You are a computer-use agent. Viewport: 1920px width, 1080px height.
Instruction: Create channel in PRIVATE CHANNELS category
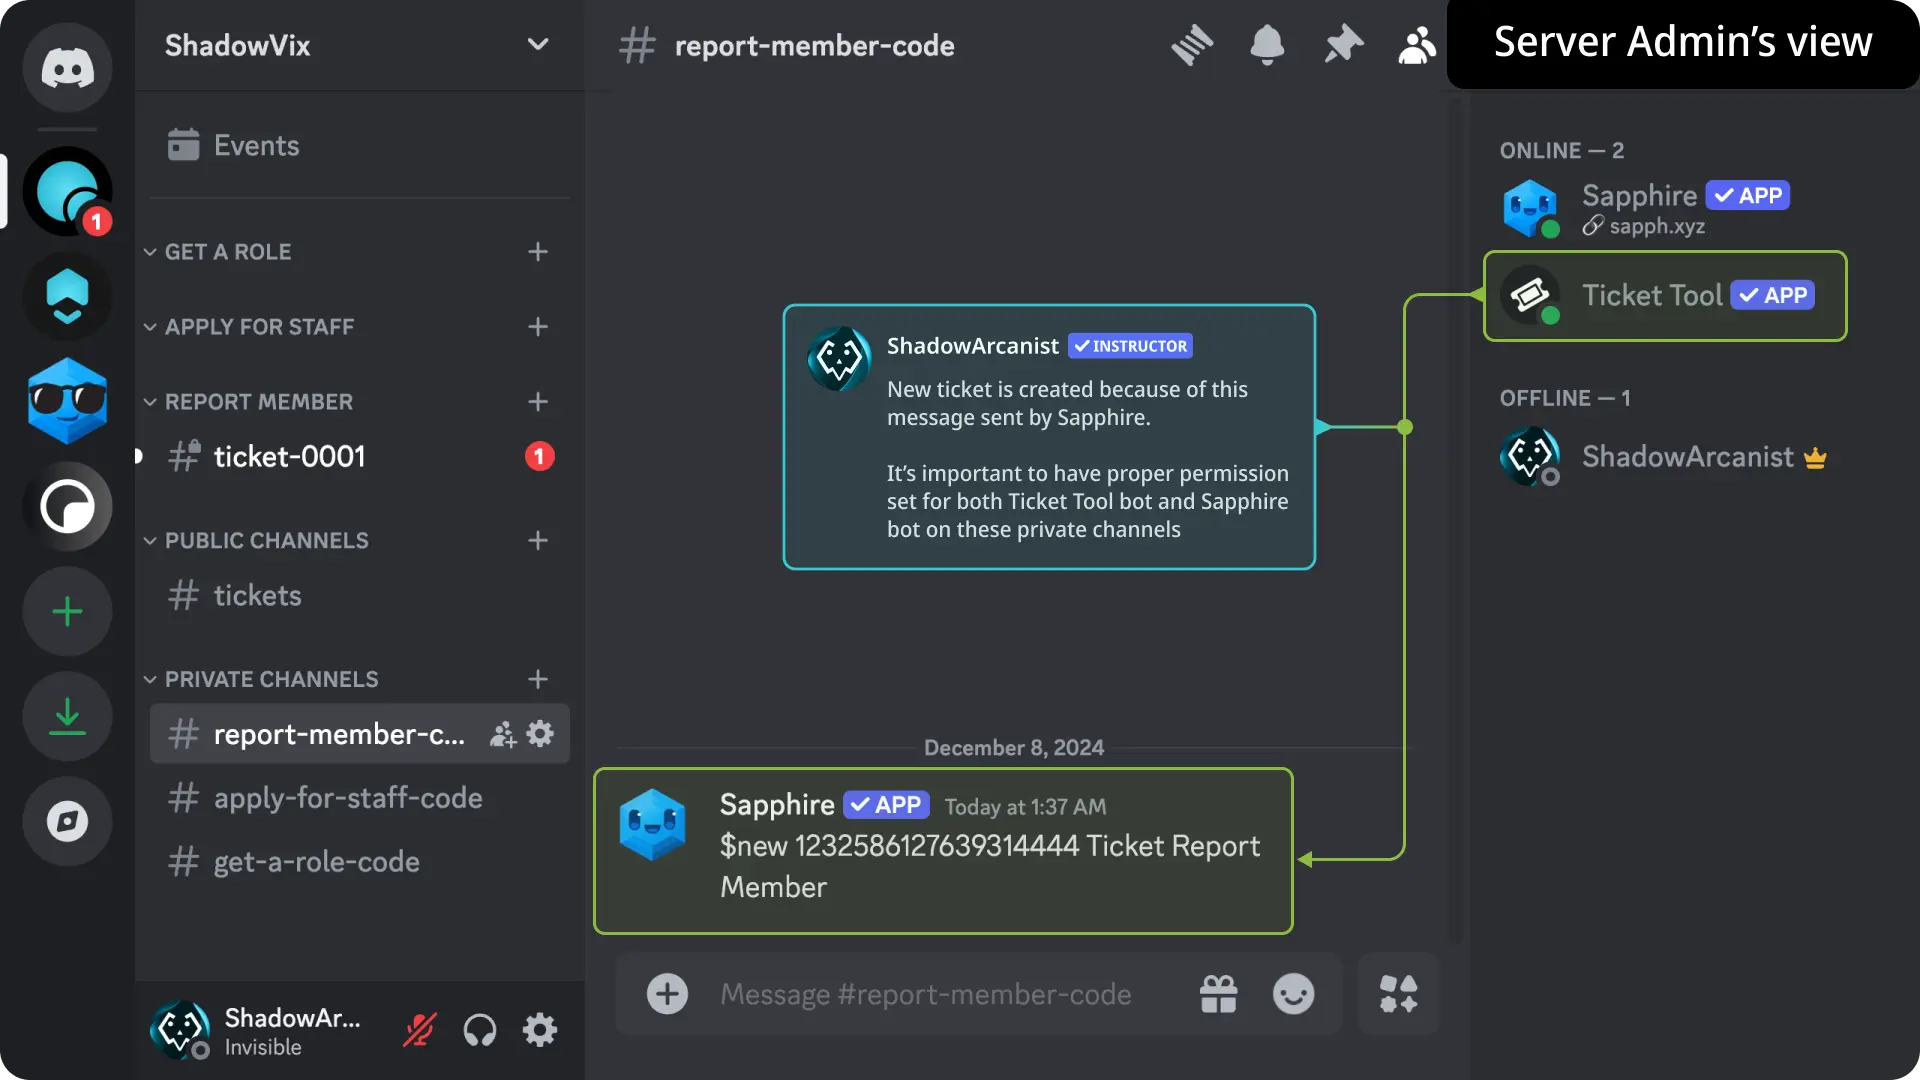pyautogui.click(x=538, y=680)
